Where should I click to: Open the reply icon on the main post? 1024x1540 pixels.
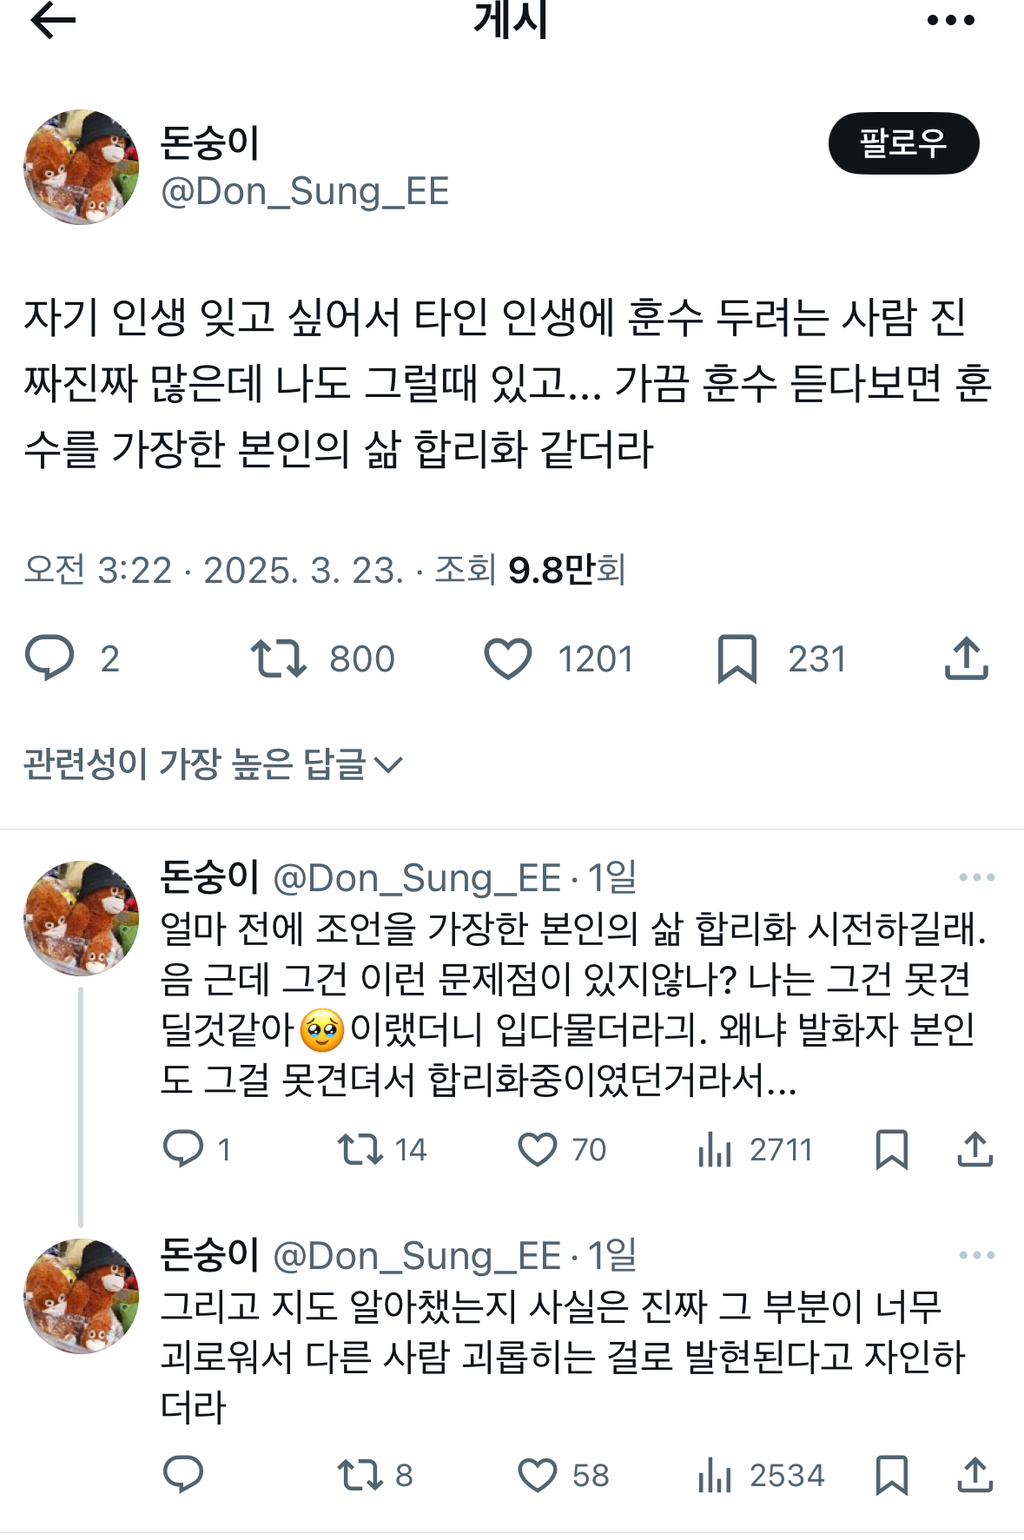52,658
